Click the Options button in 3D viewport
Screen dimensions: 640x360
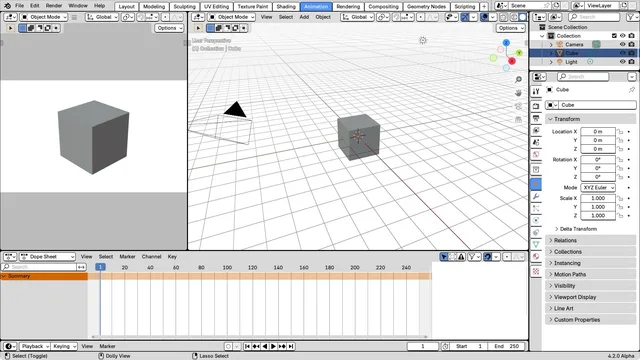(511, 28)
